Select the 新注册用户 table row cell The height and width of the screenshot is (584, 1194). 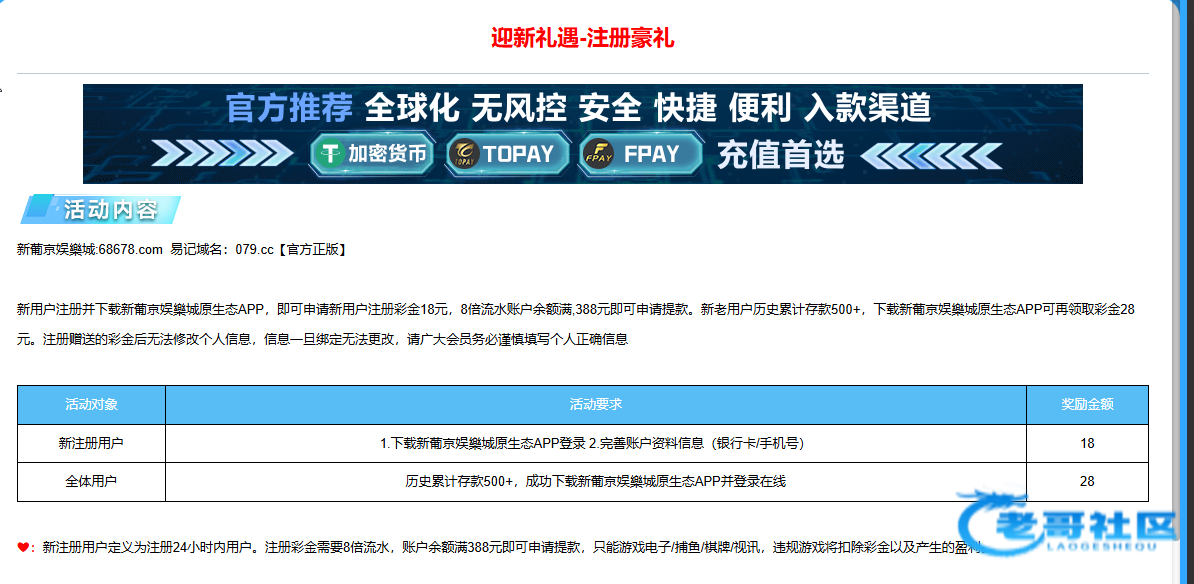point(91,443)
